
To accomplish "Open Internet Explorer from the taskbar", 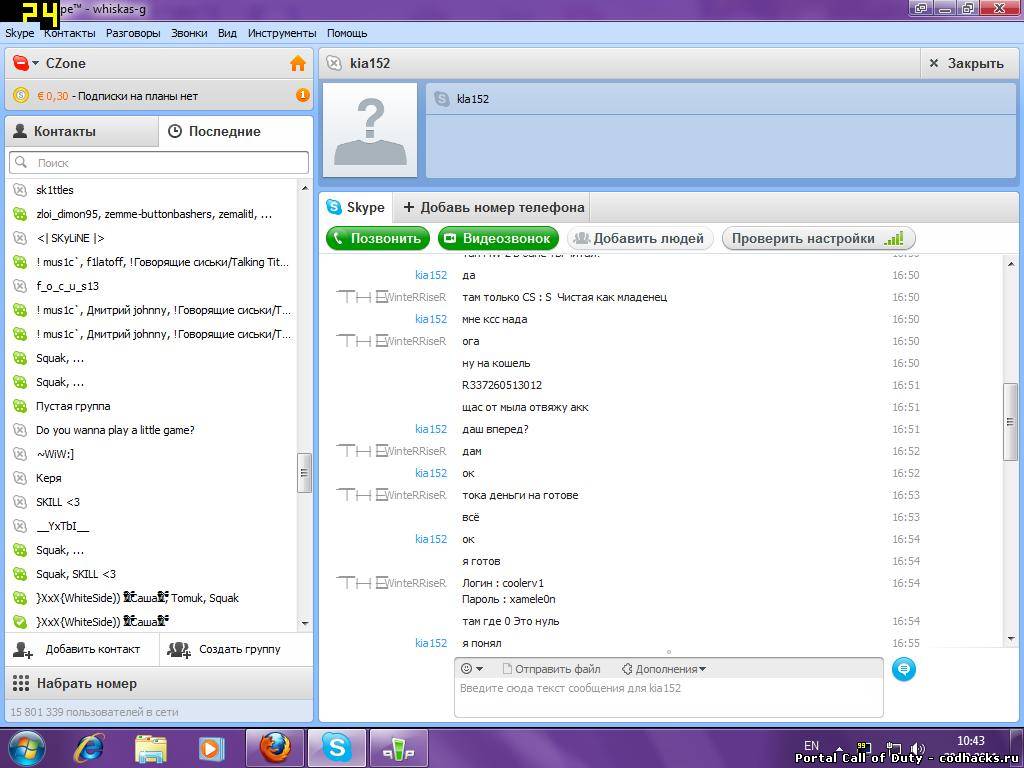I will (88, 748).
